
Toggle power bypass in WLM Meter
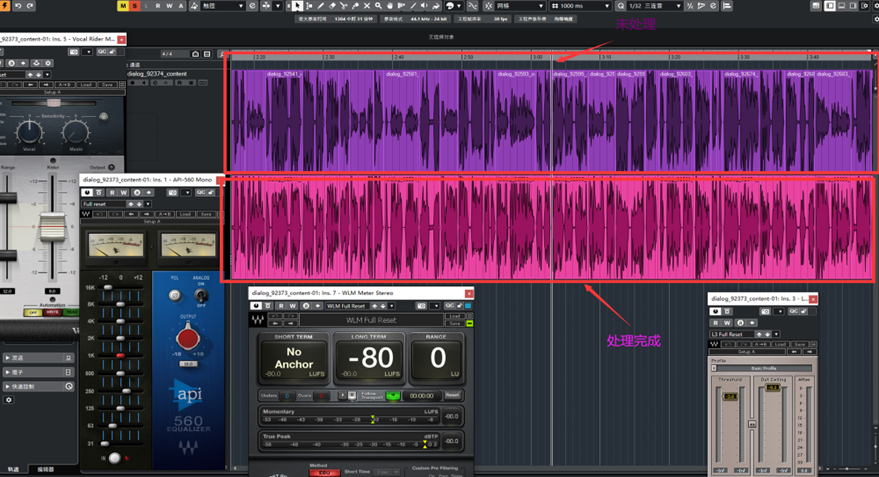pyautogui.click(x=256, y=306)
